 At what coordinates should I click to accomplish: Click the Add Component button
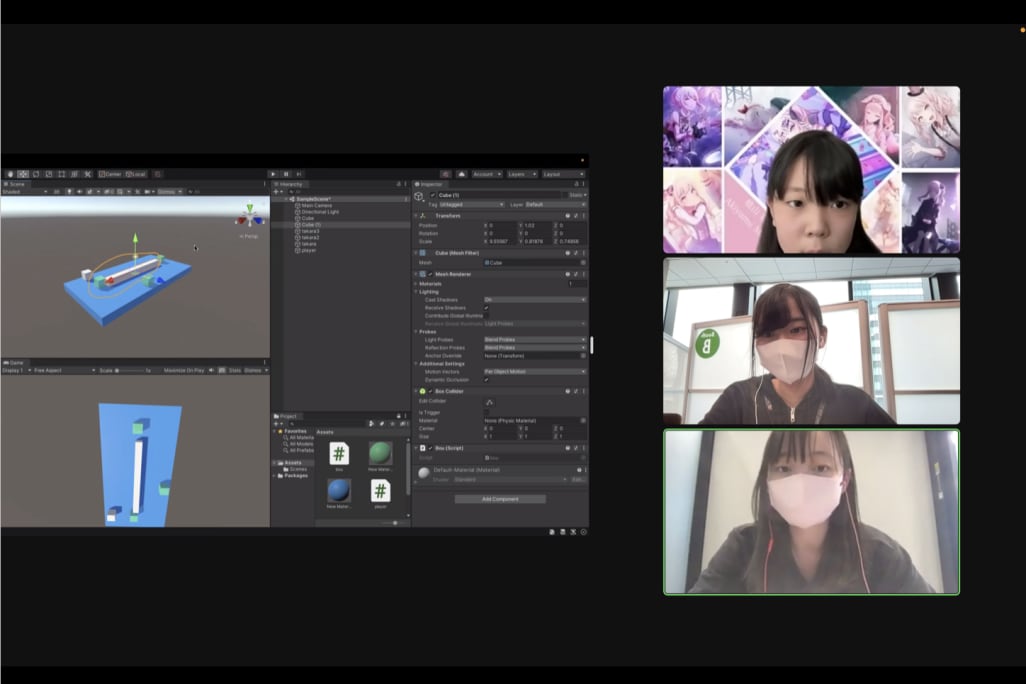(x=500, y=499)
